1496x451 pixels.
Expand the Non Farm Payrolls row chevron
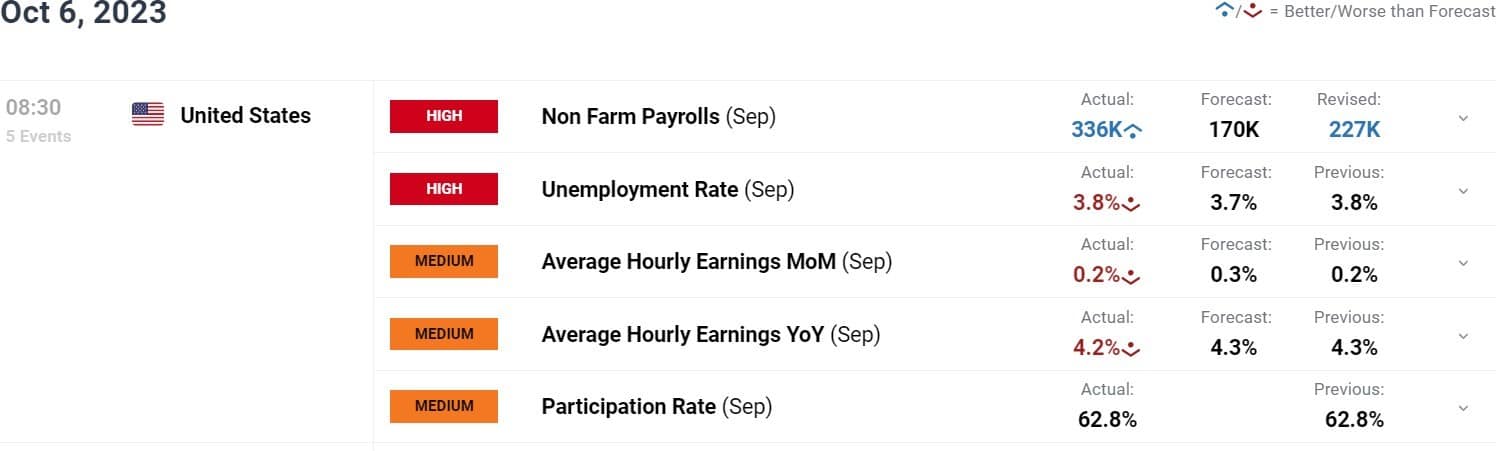pyautogui.click(x=1463, y=118)
